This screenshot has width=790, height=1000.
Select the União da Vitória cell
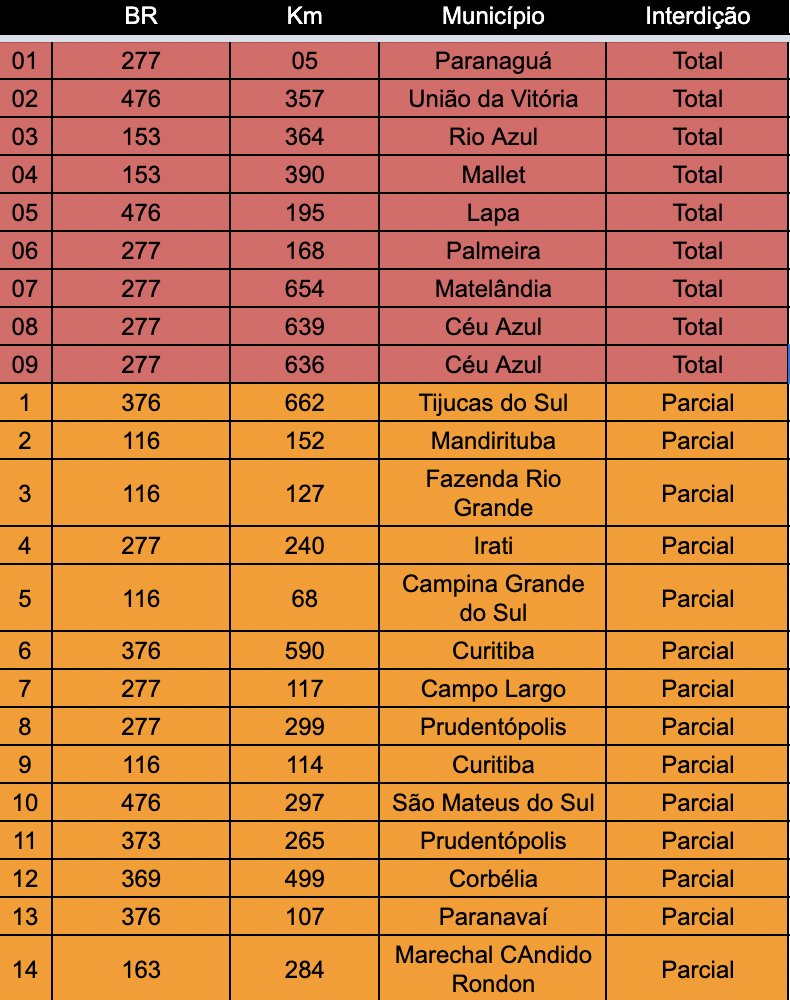[493, 98]
